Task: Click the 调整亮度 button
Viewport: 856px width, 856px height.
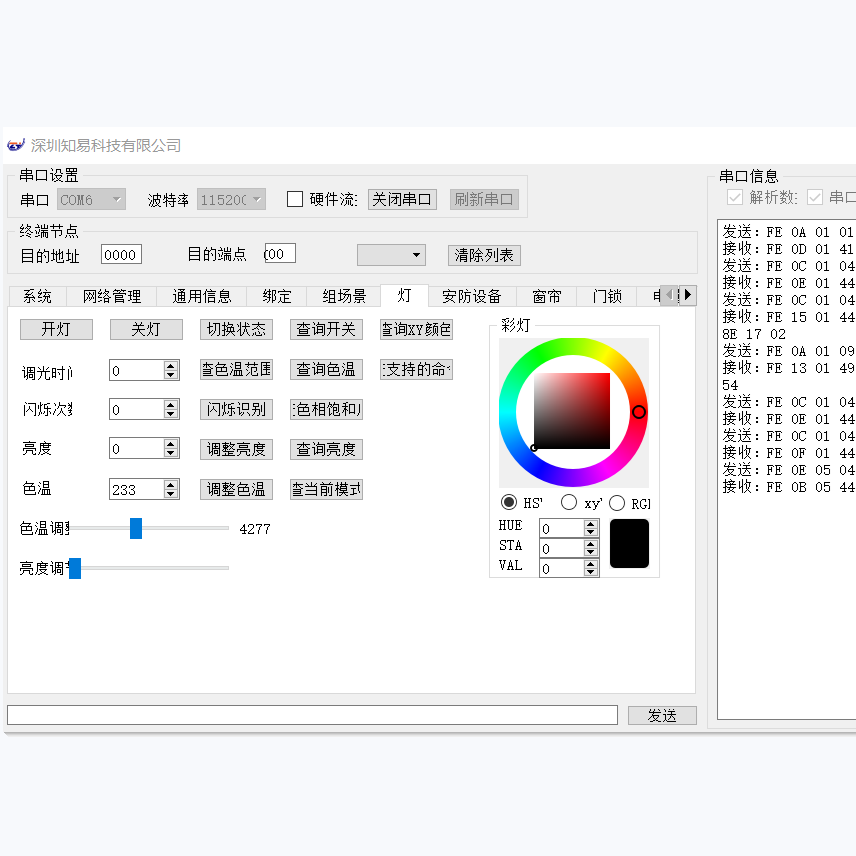Action: click(236, 449)
